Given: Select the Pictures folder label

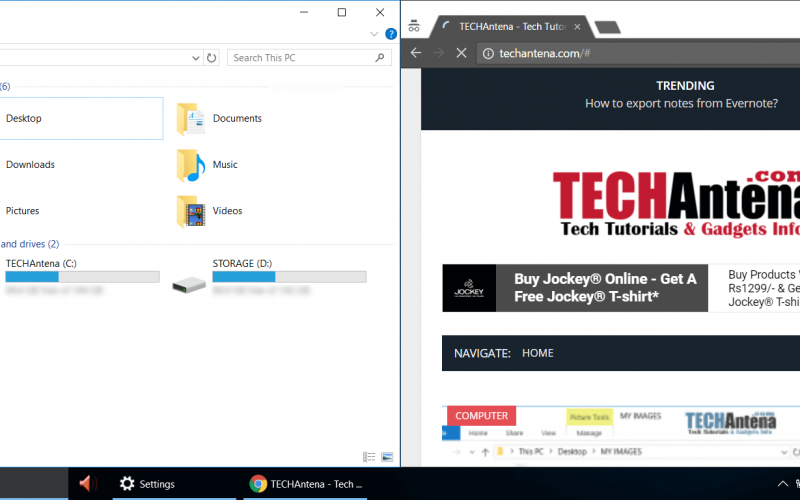Looking at the screenshot, I should coord(22,211).
